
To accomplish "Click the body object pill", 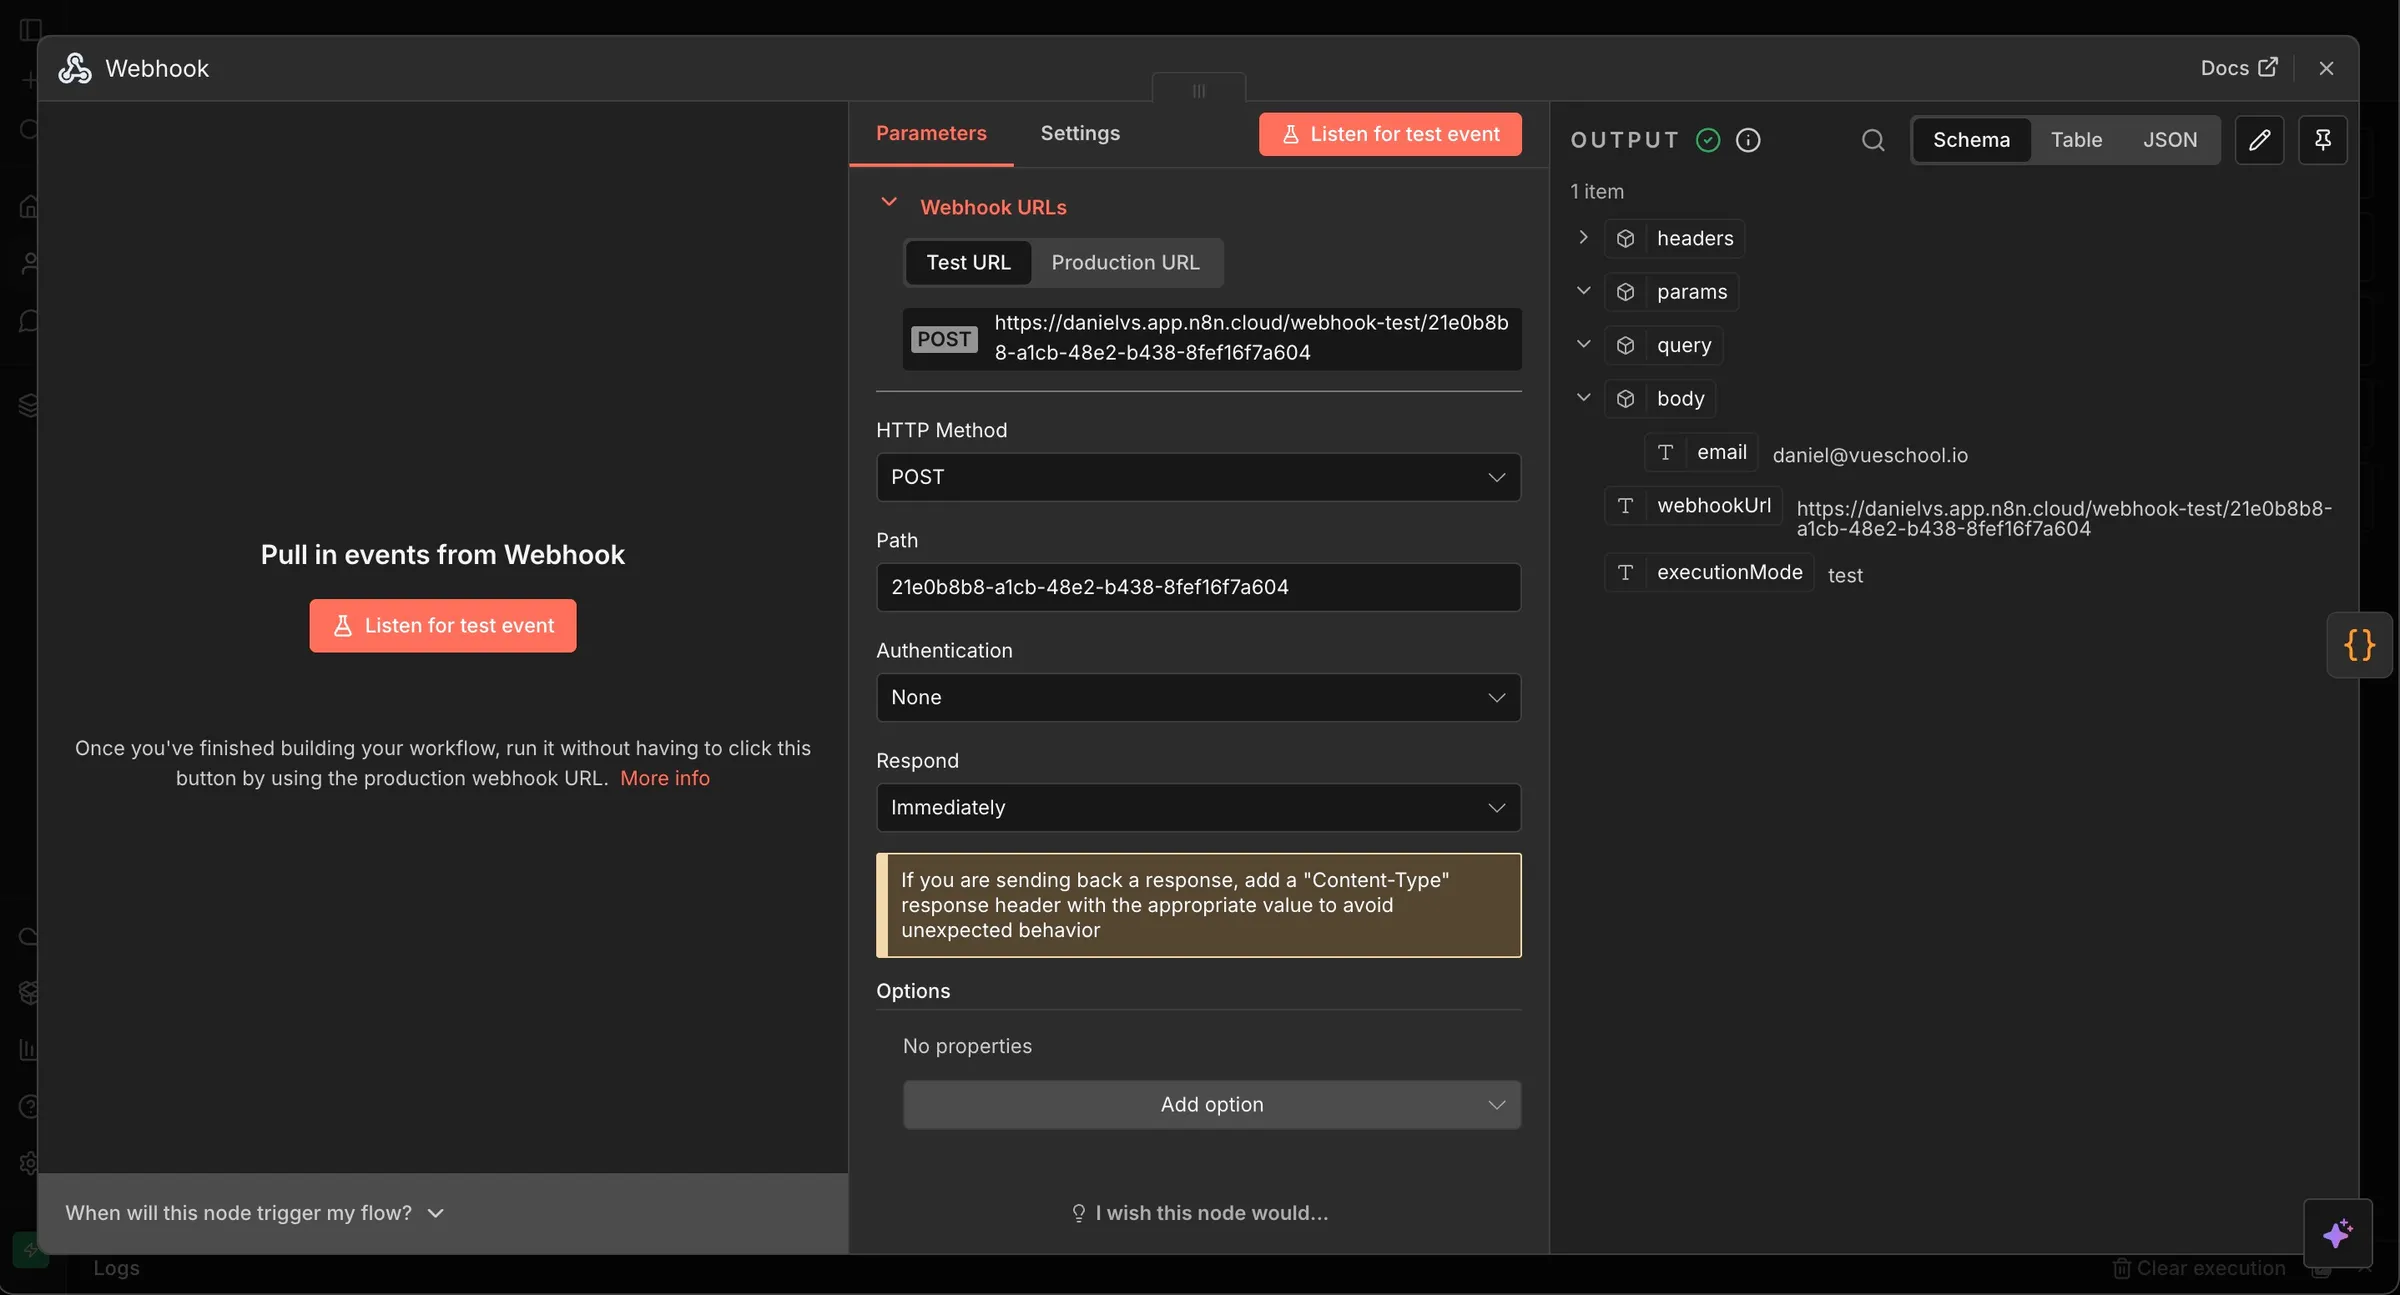I will tap(1660, 398).
